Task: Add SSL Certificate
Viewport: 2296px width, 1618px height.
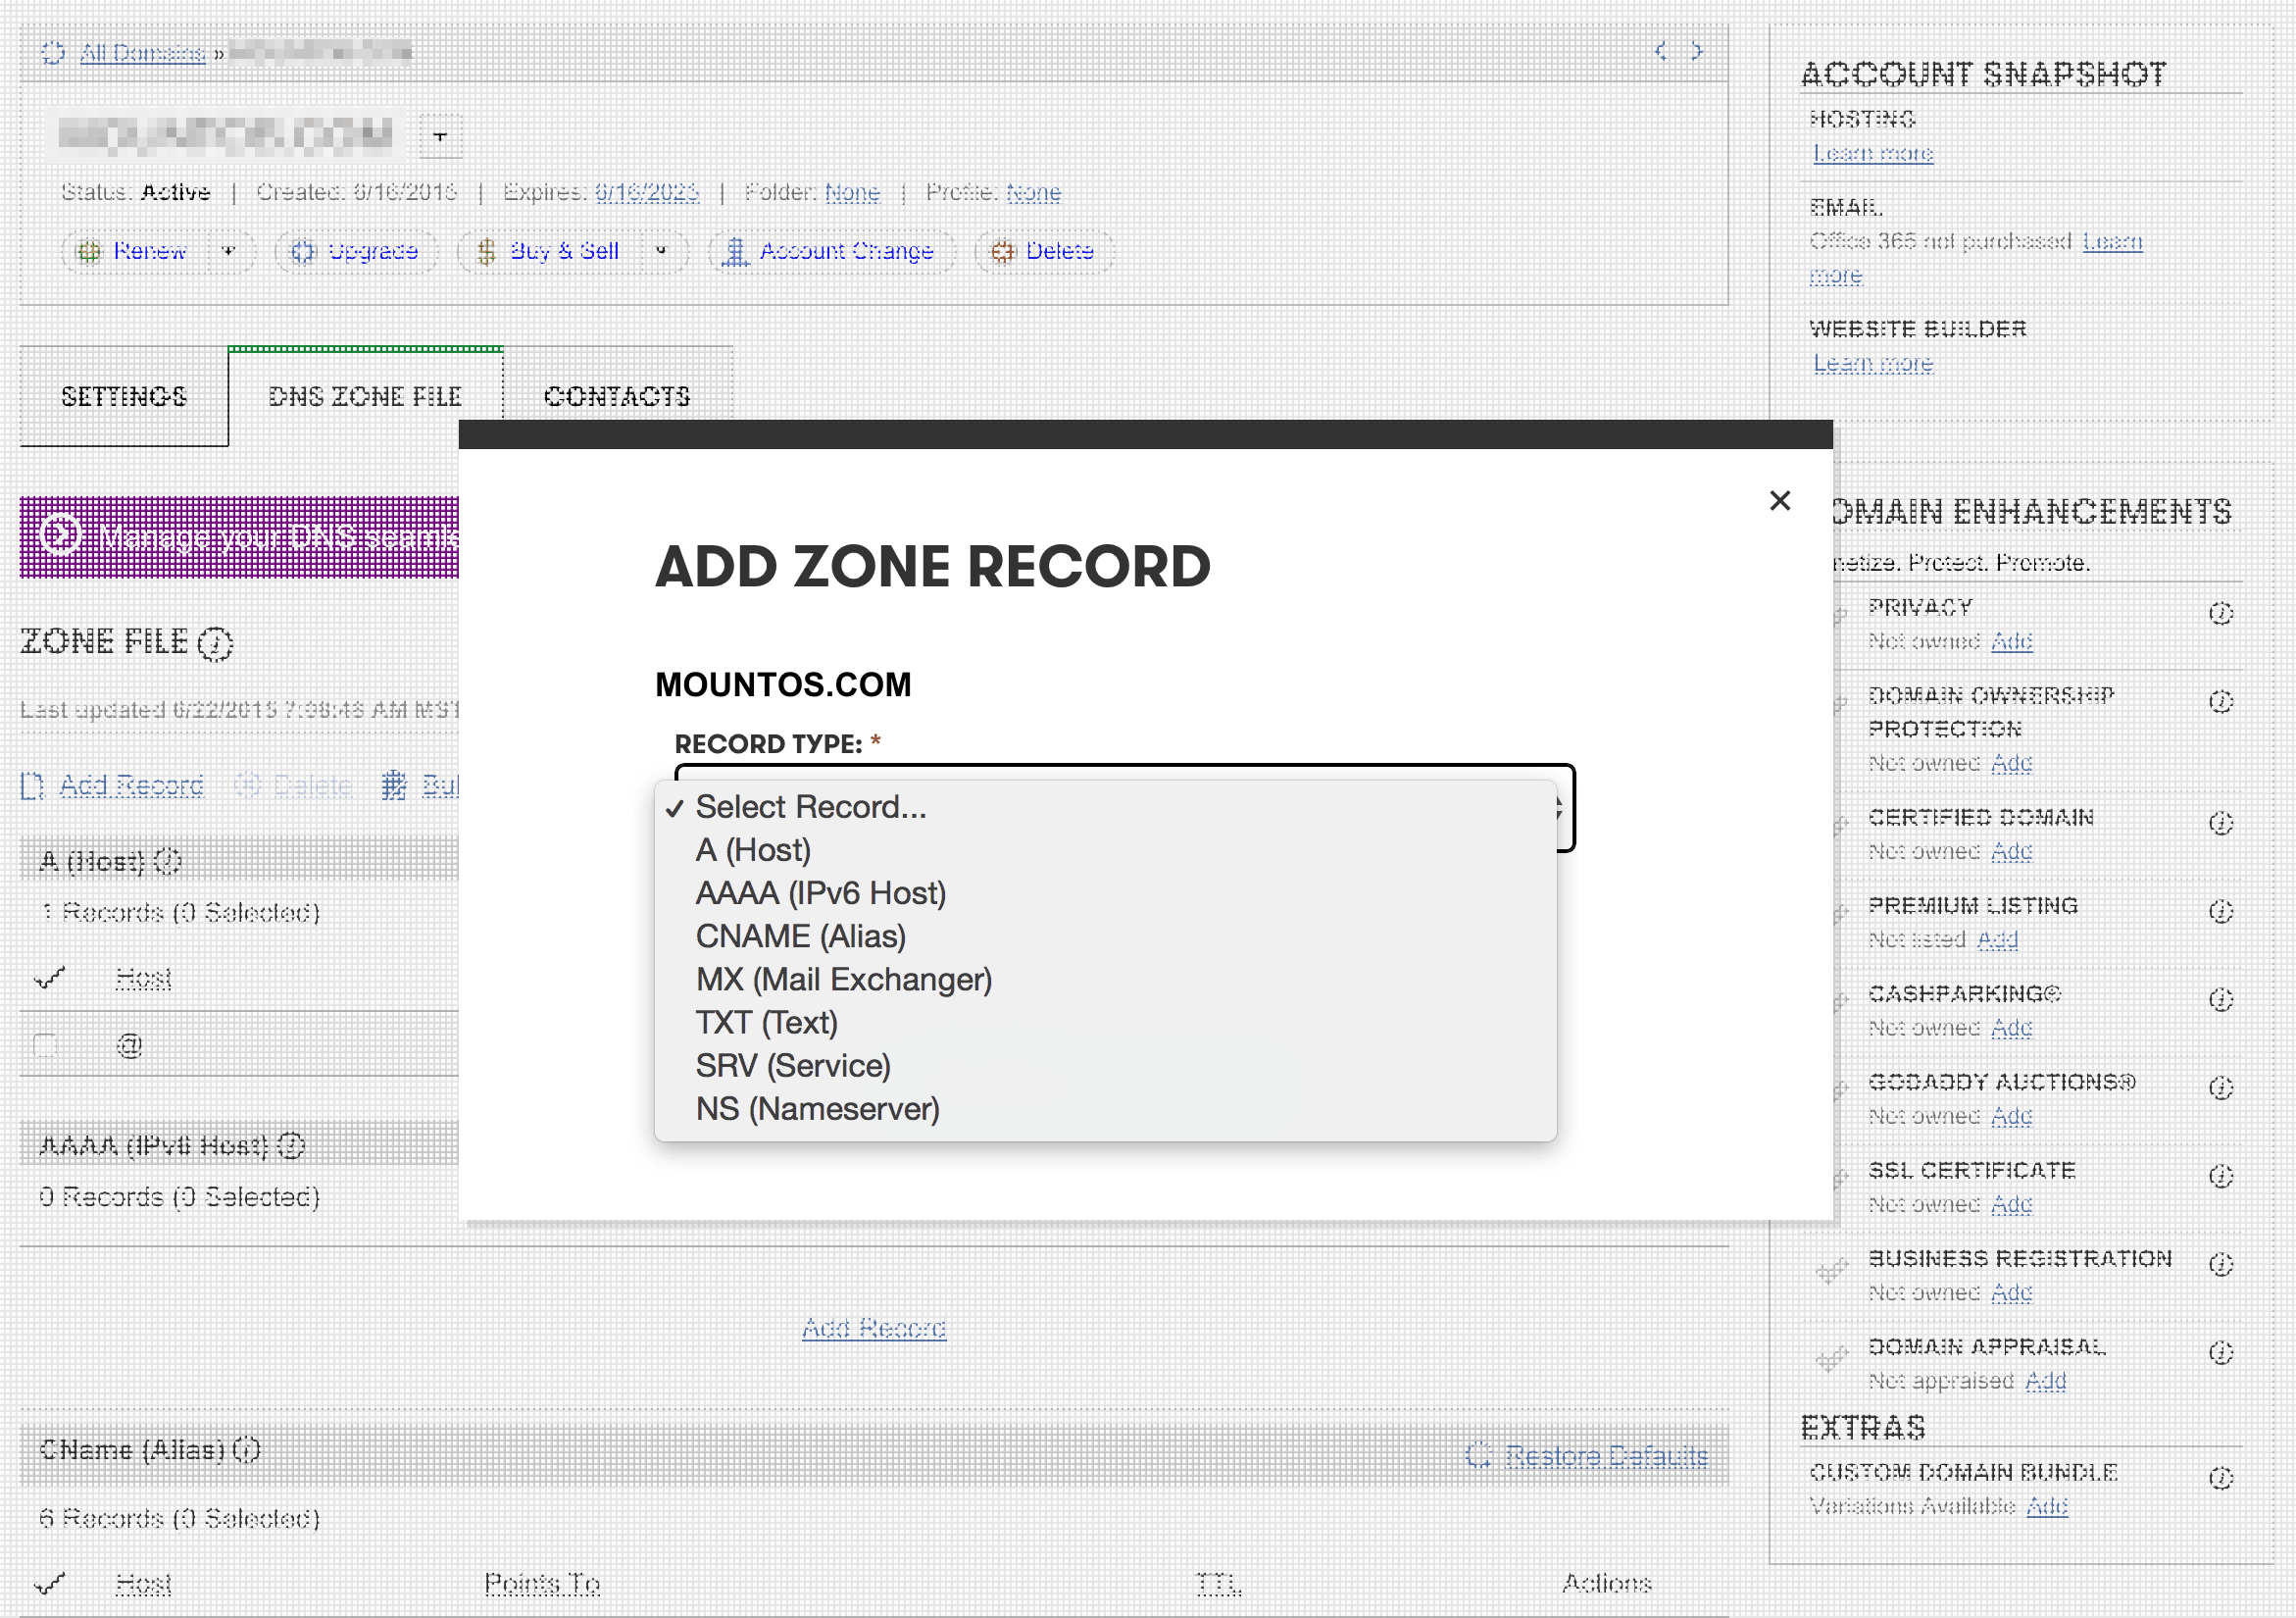Action: tap(2011, 1204)
